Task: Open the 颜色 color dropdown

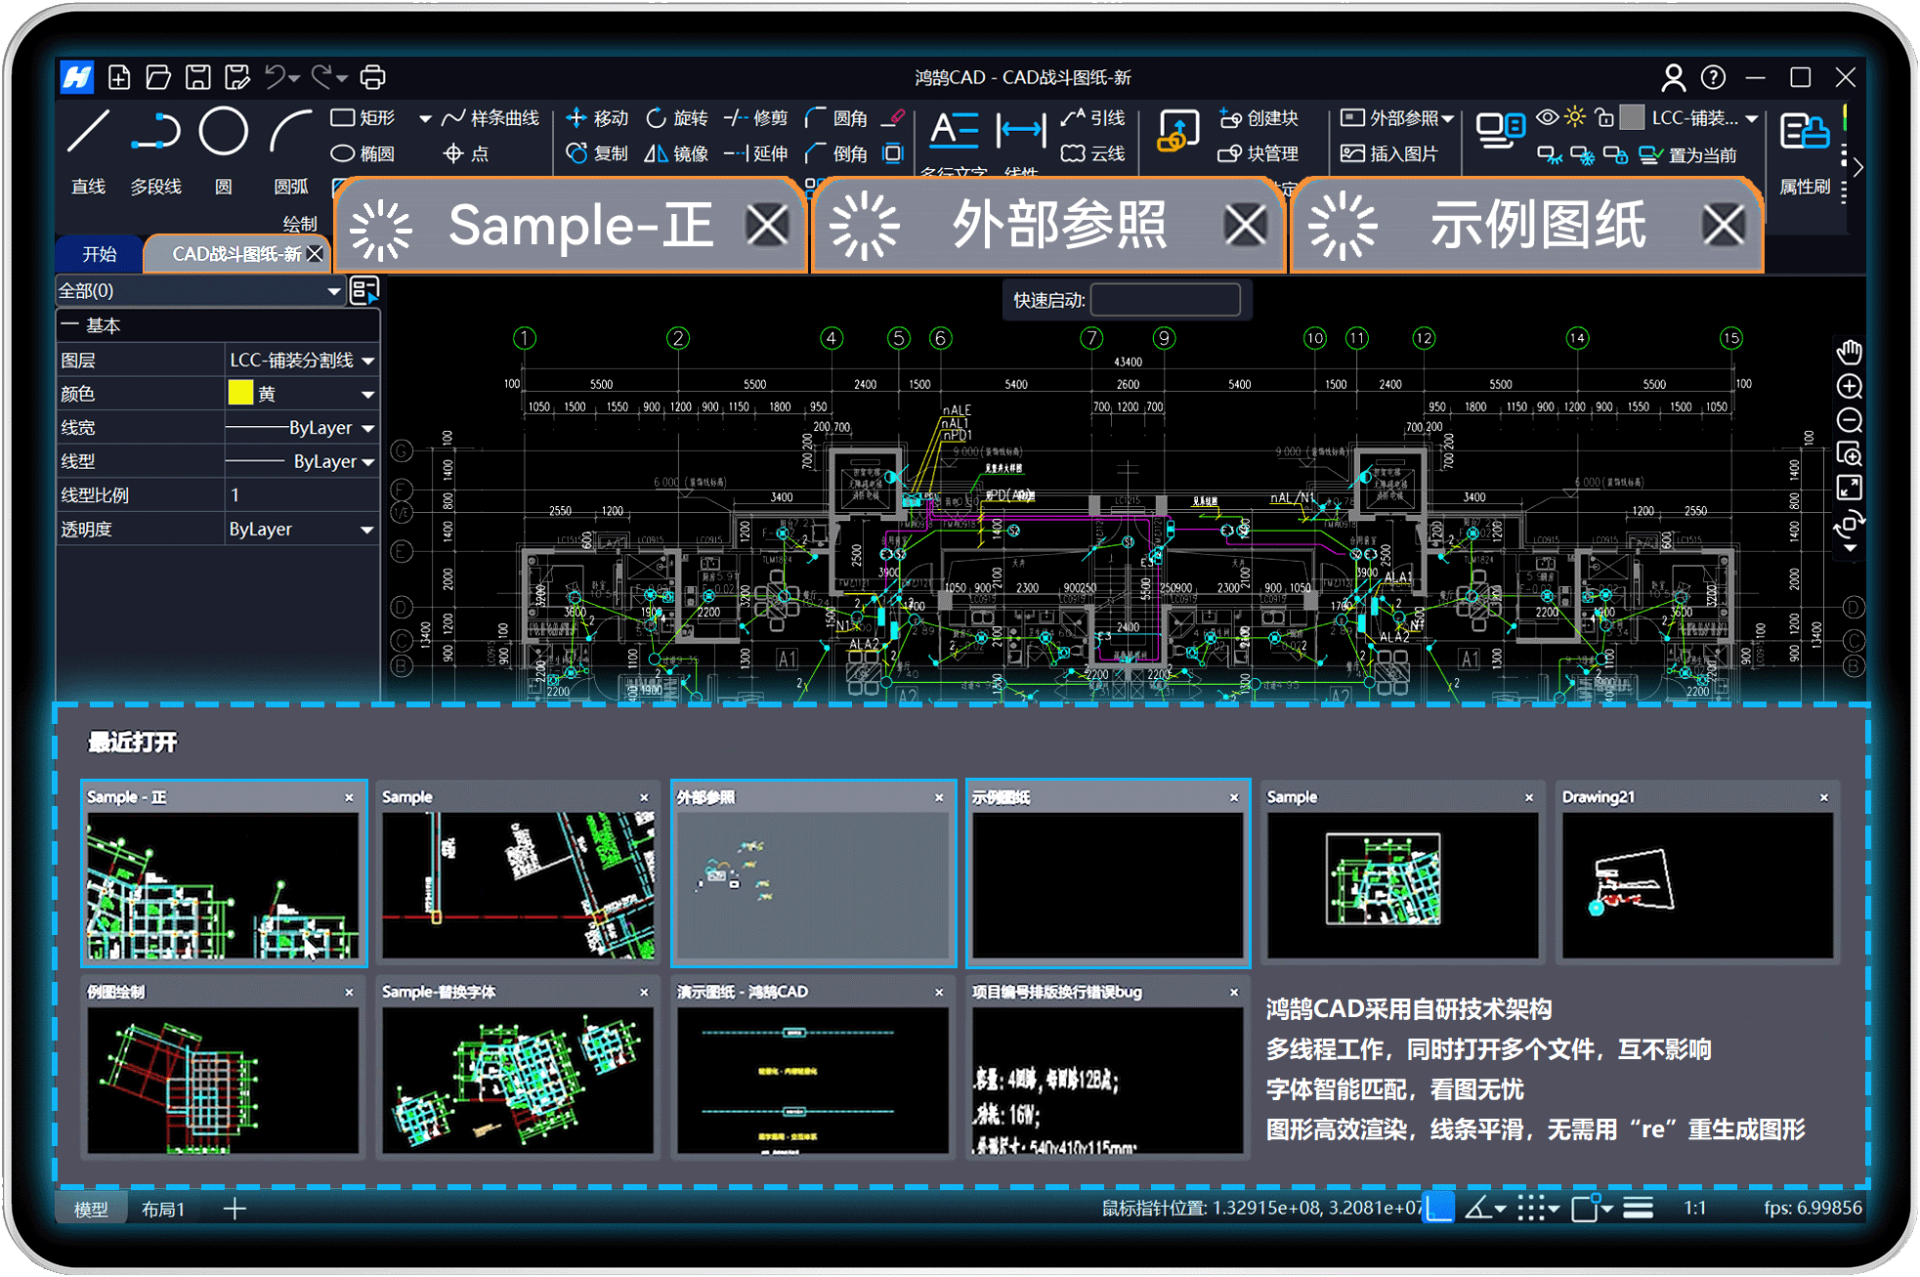Action: pos(368,394)
